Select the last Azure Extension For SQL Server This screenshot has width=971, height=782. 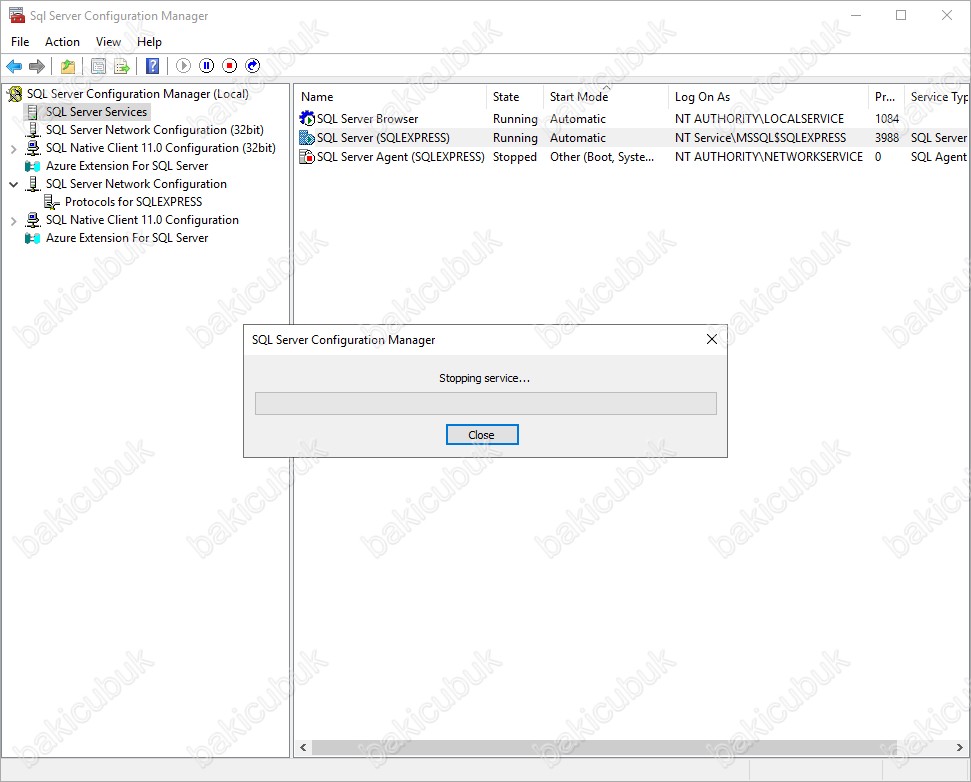click(x=127, y=238)
